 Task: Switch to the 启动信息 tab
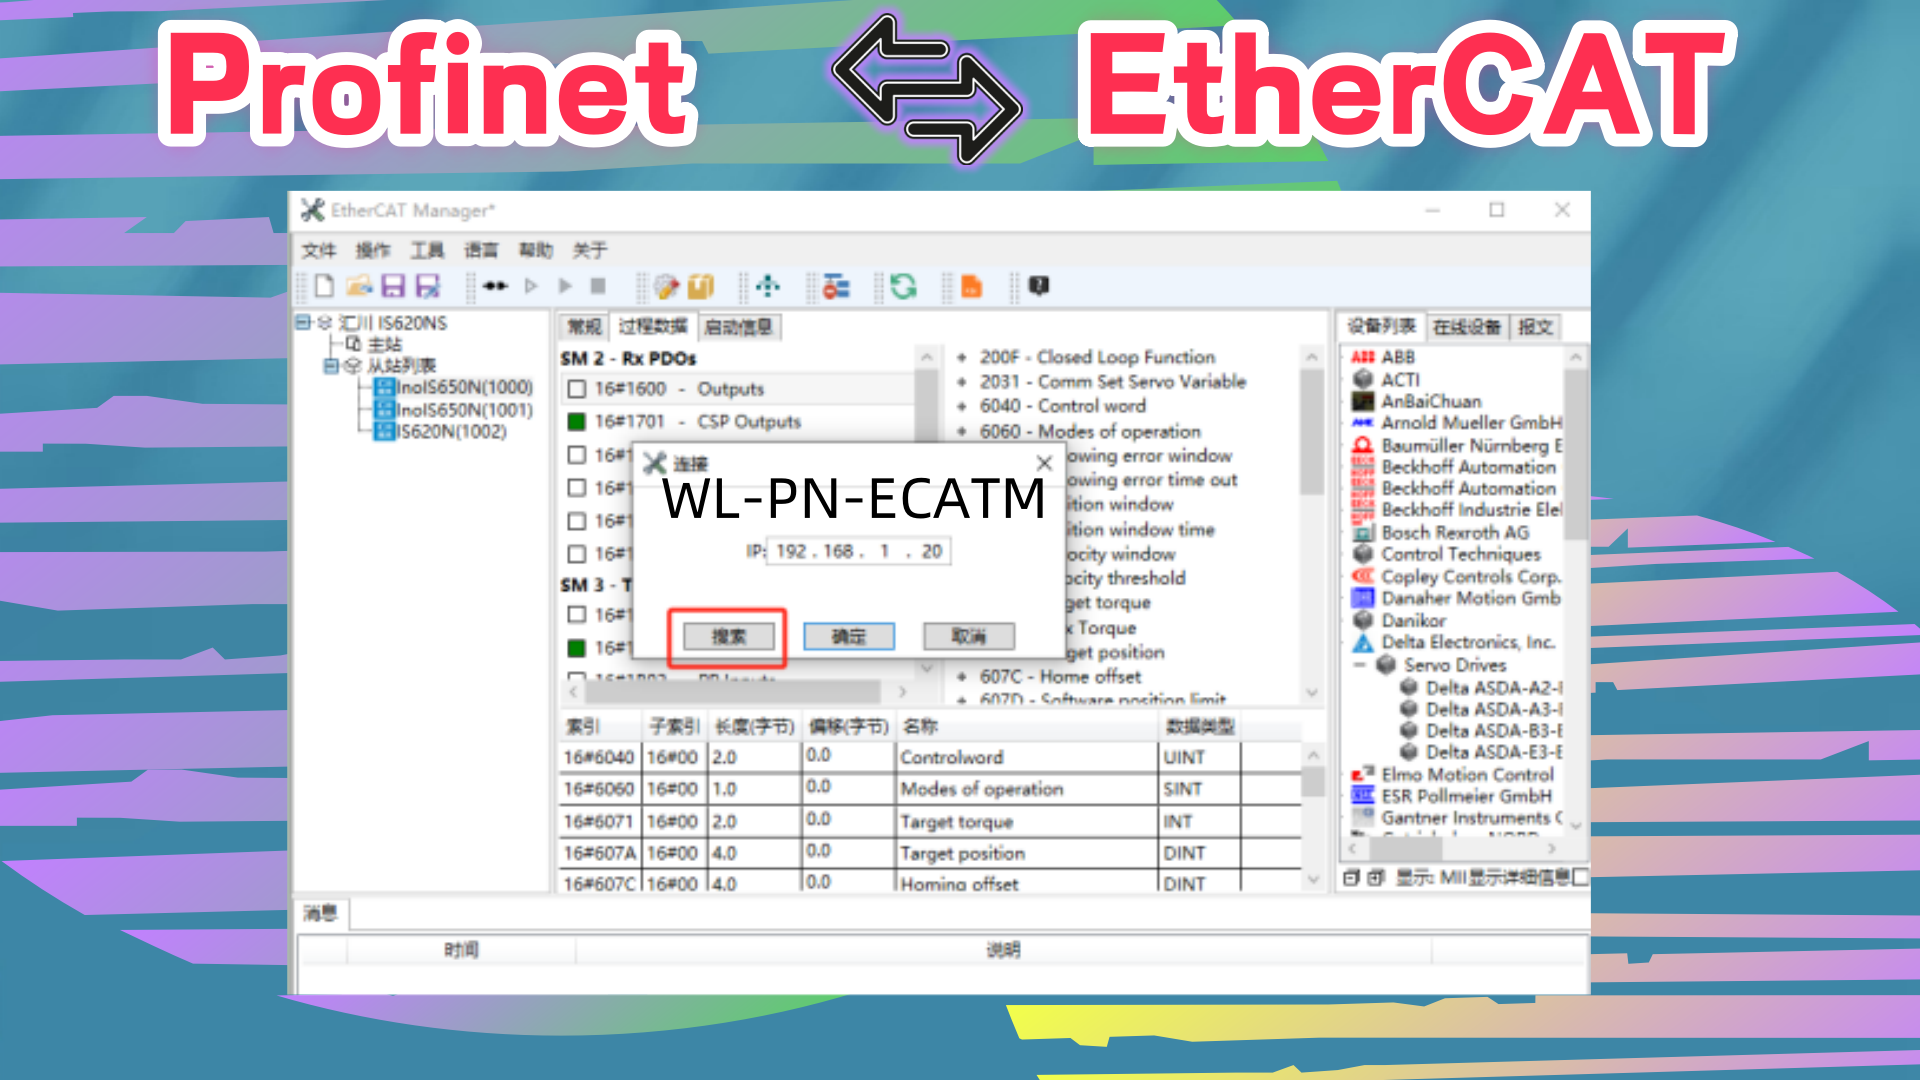(x=739, y=327)
